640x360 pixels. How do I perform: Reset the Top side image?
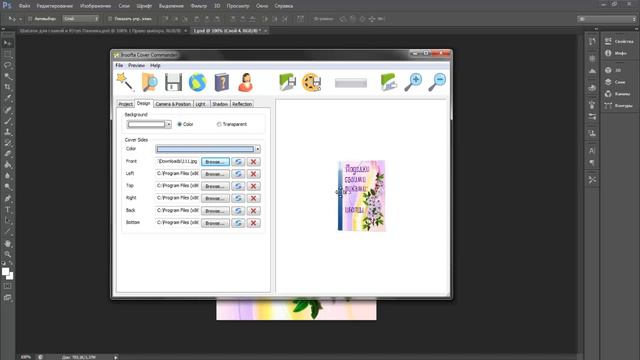pyautogui.click(x=238, y=186)
